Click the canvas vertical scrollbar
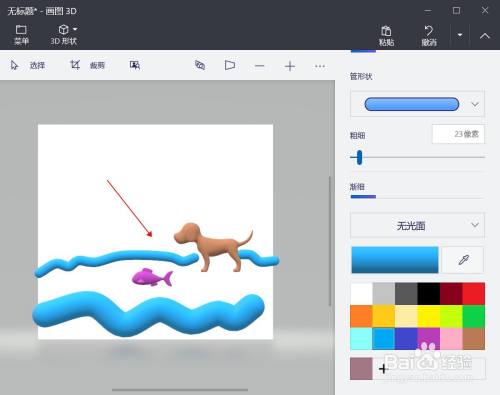The width and height of the screenshot is (500, 395). click(x=330, y=241)
